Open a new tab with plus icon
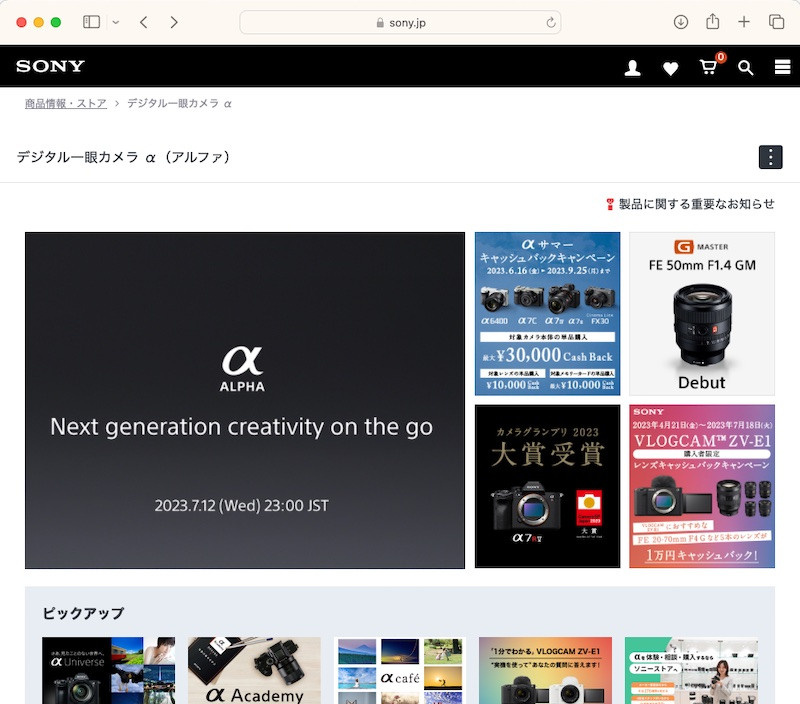 (744, 22)
